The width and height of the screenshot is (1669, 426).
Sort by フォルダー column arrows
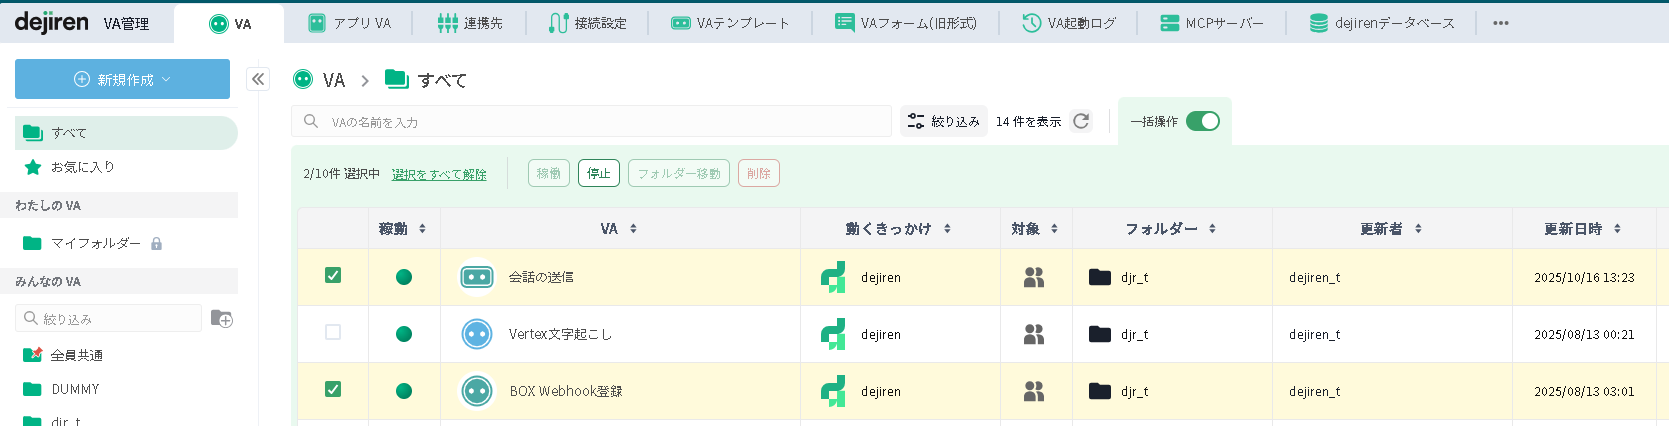pos(1212,229)
